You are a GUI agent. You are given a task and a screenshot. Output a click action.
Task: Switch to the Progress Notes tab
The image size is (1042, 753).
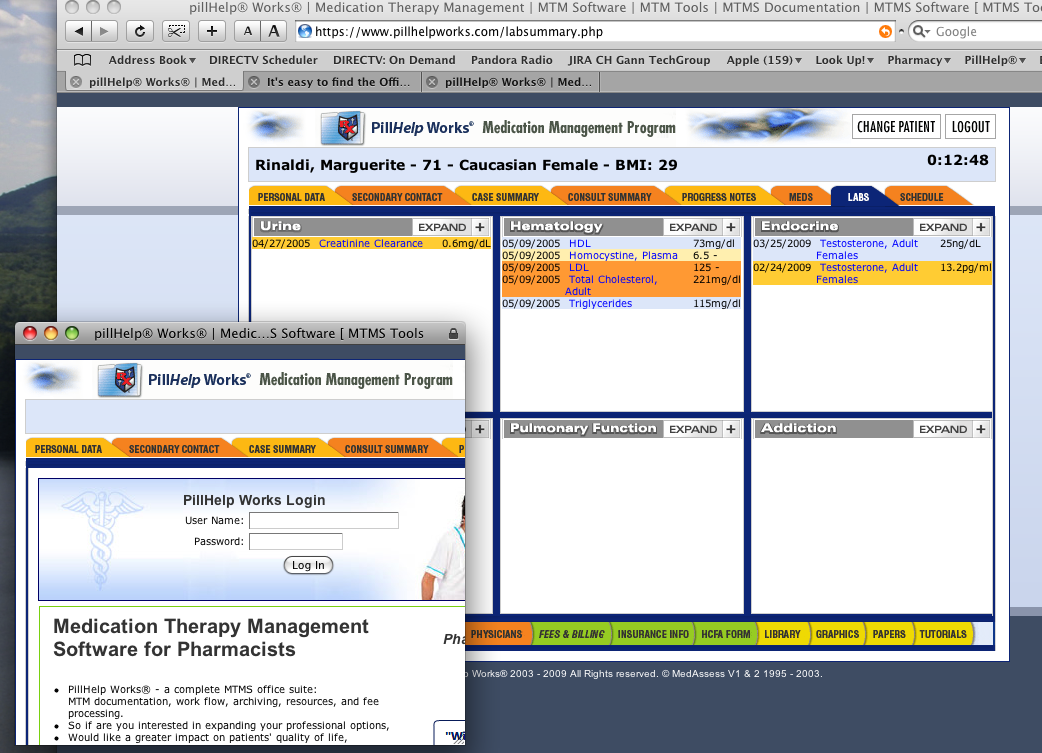(718, 197)
